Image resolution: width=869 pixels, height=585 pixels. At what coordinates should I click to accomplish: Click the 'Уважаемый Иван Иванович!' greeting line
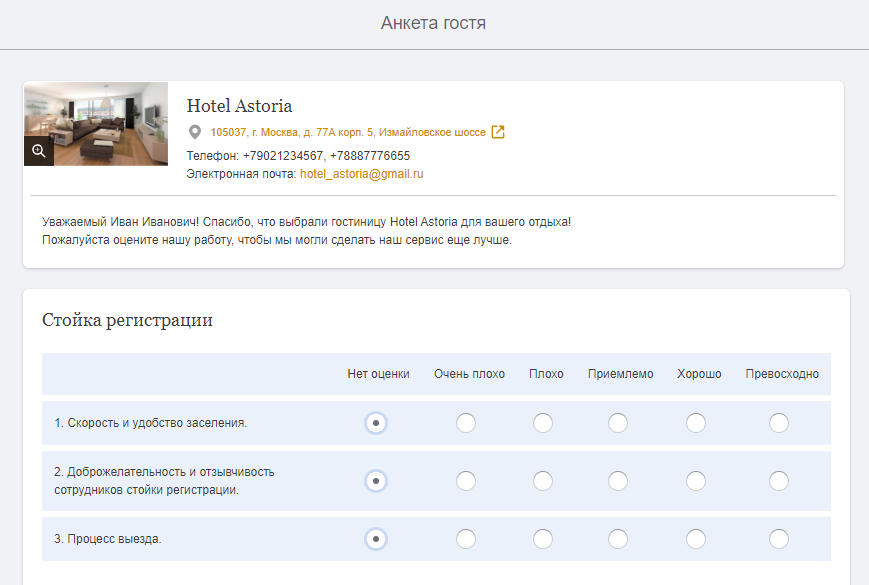coord(306,222)
